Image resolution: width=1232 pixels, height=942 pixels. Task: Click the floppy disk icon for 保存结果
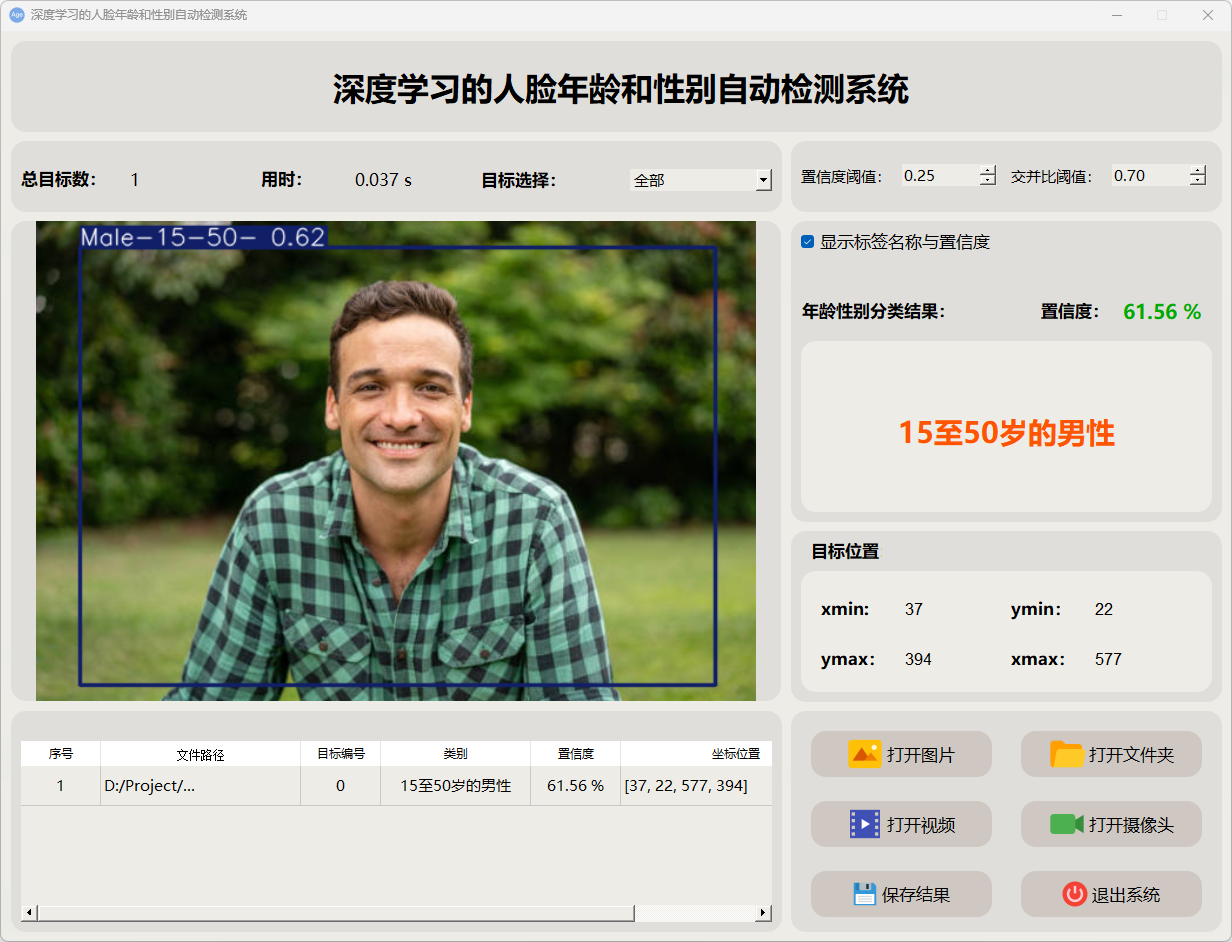[x=864, y=894]
